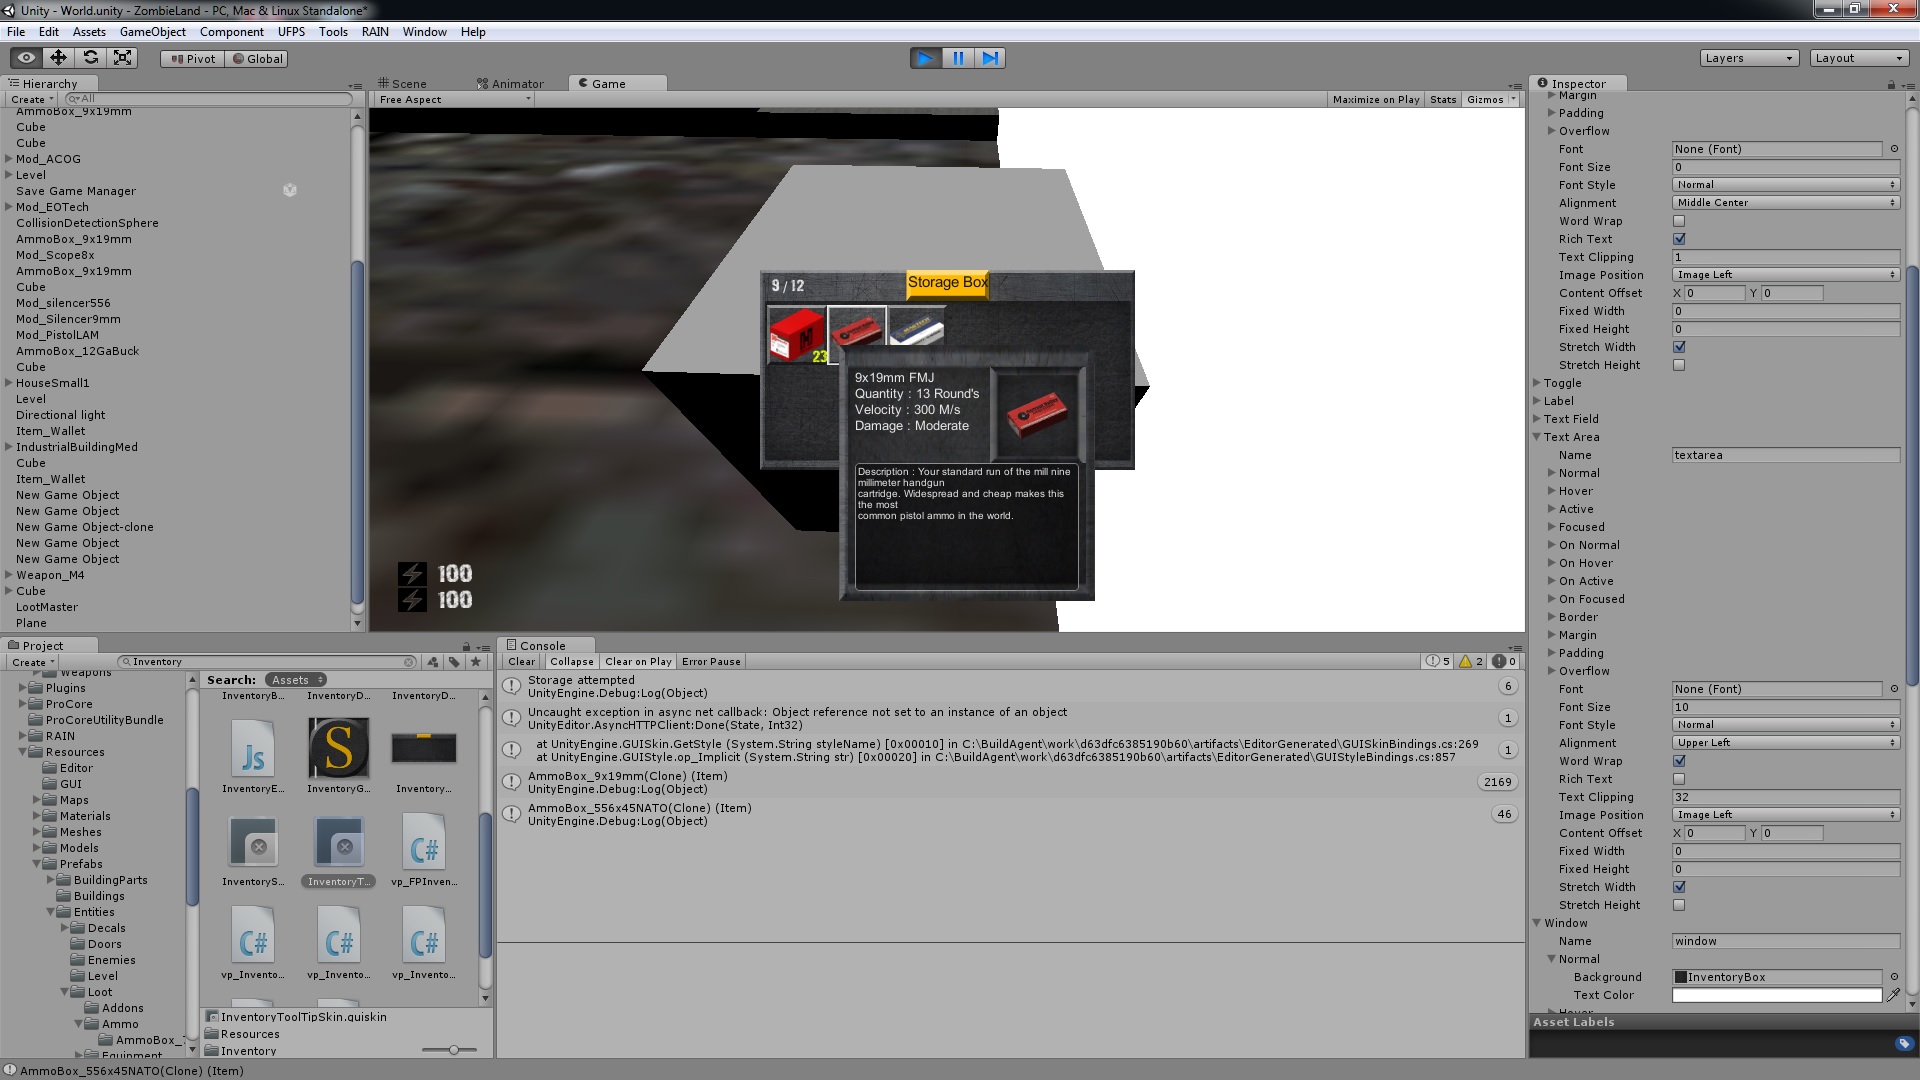Toggle Pivot handle position

point(193,59)
